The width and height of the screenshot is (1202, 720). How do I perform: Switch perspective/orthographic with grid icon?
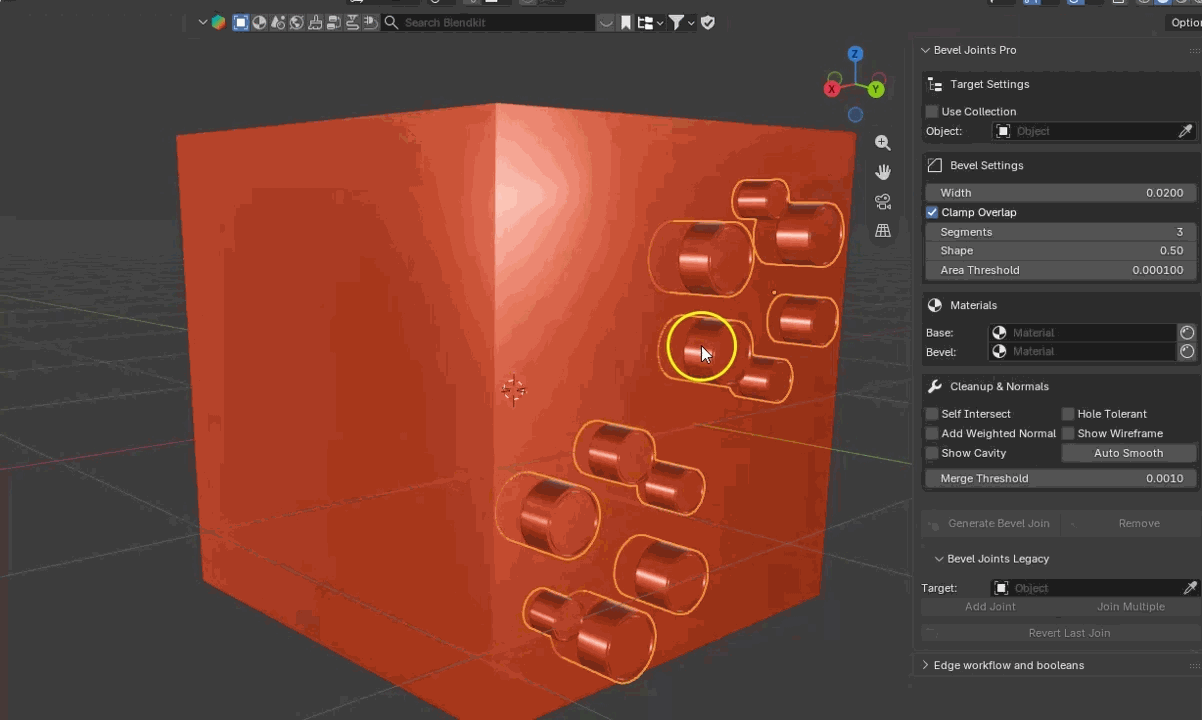pos(882,231)
